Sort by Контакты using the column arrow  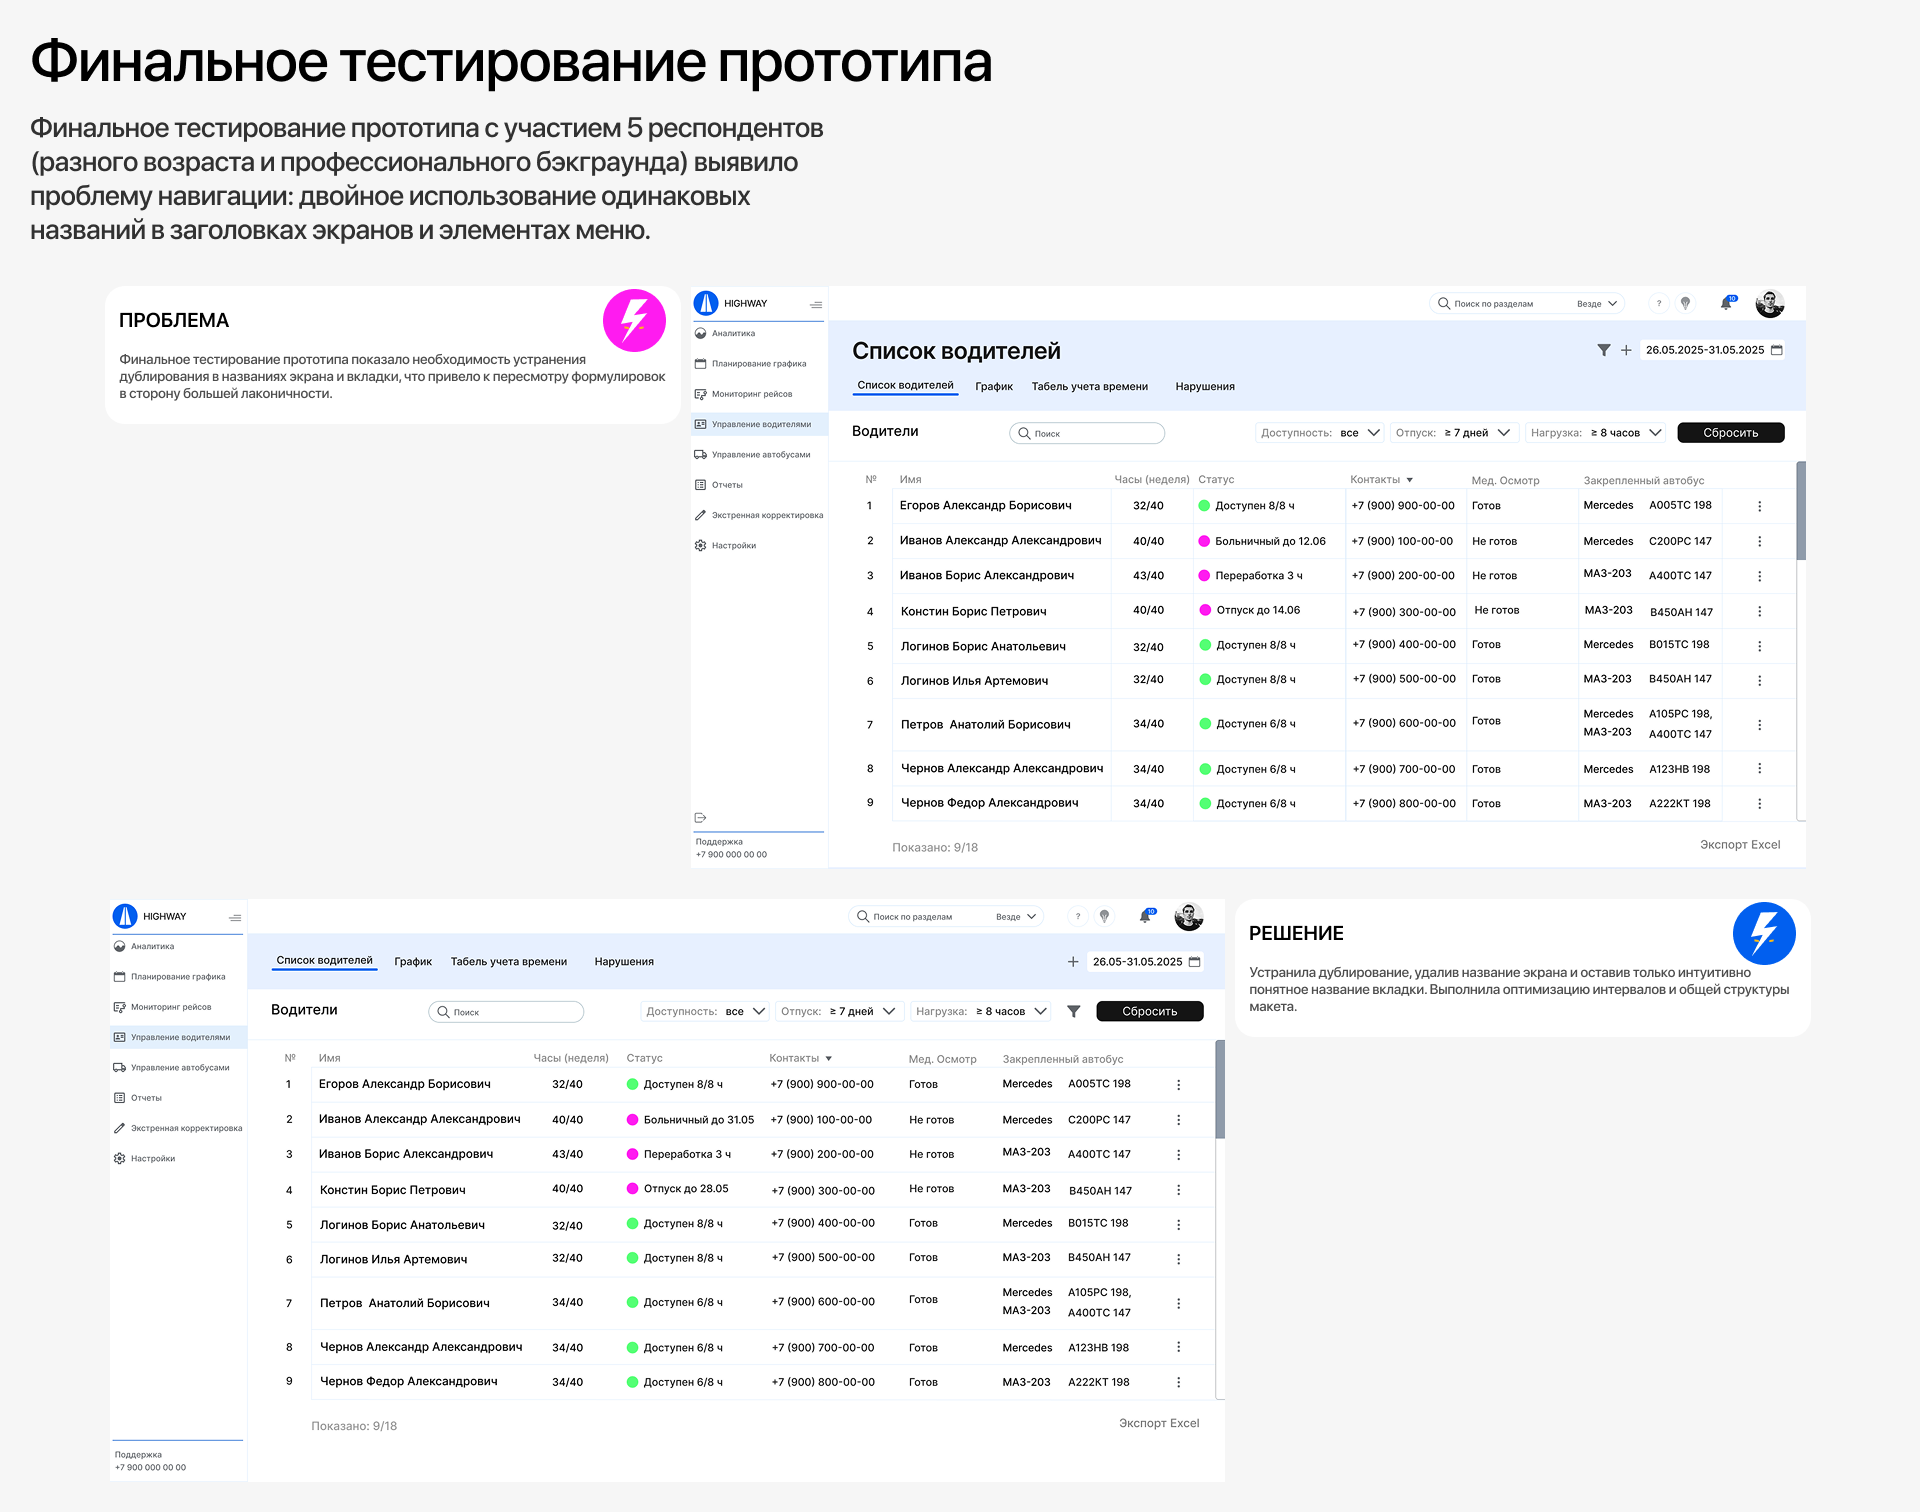point(1411,479)
